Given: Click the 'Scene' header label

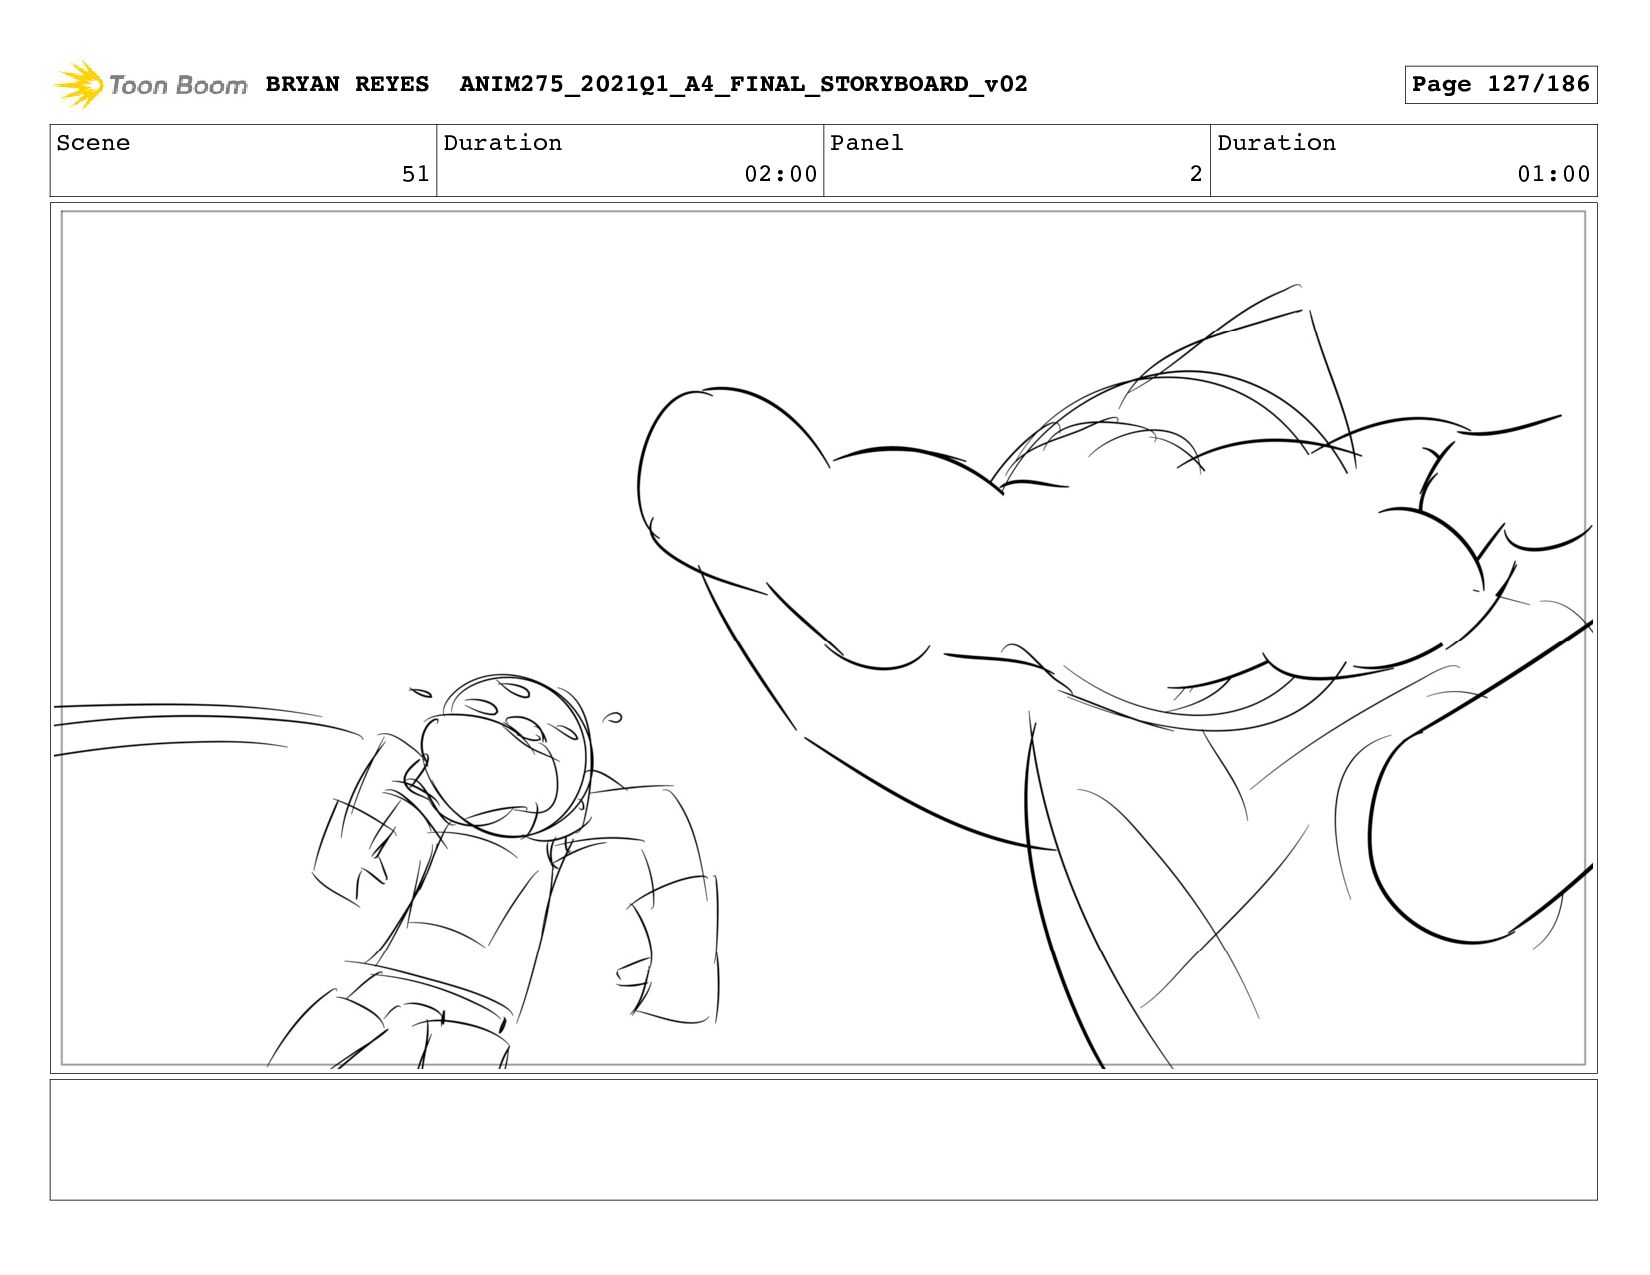Looking at the screenshot, I should pyautogui.click(x=93, y=143).
